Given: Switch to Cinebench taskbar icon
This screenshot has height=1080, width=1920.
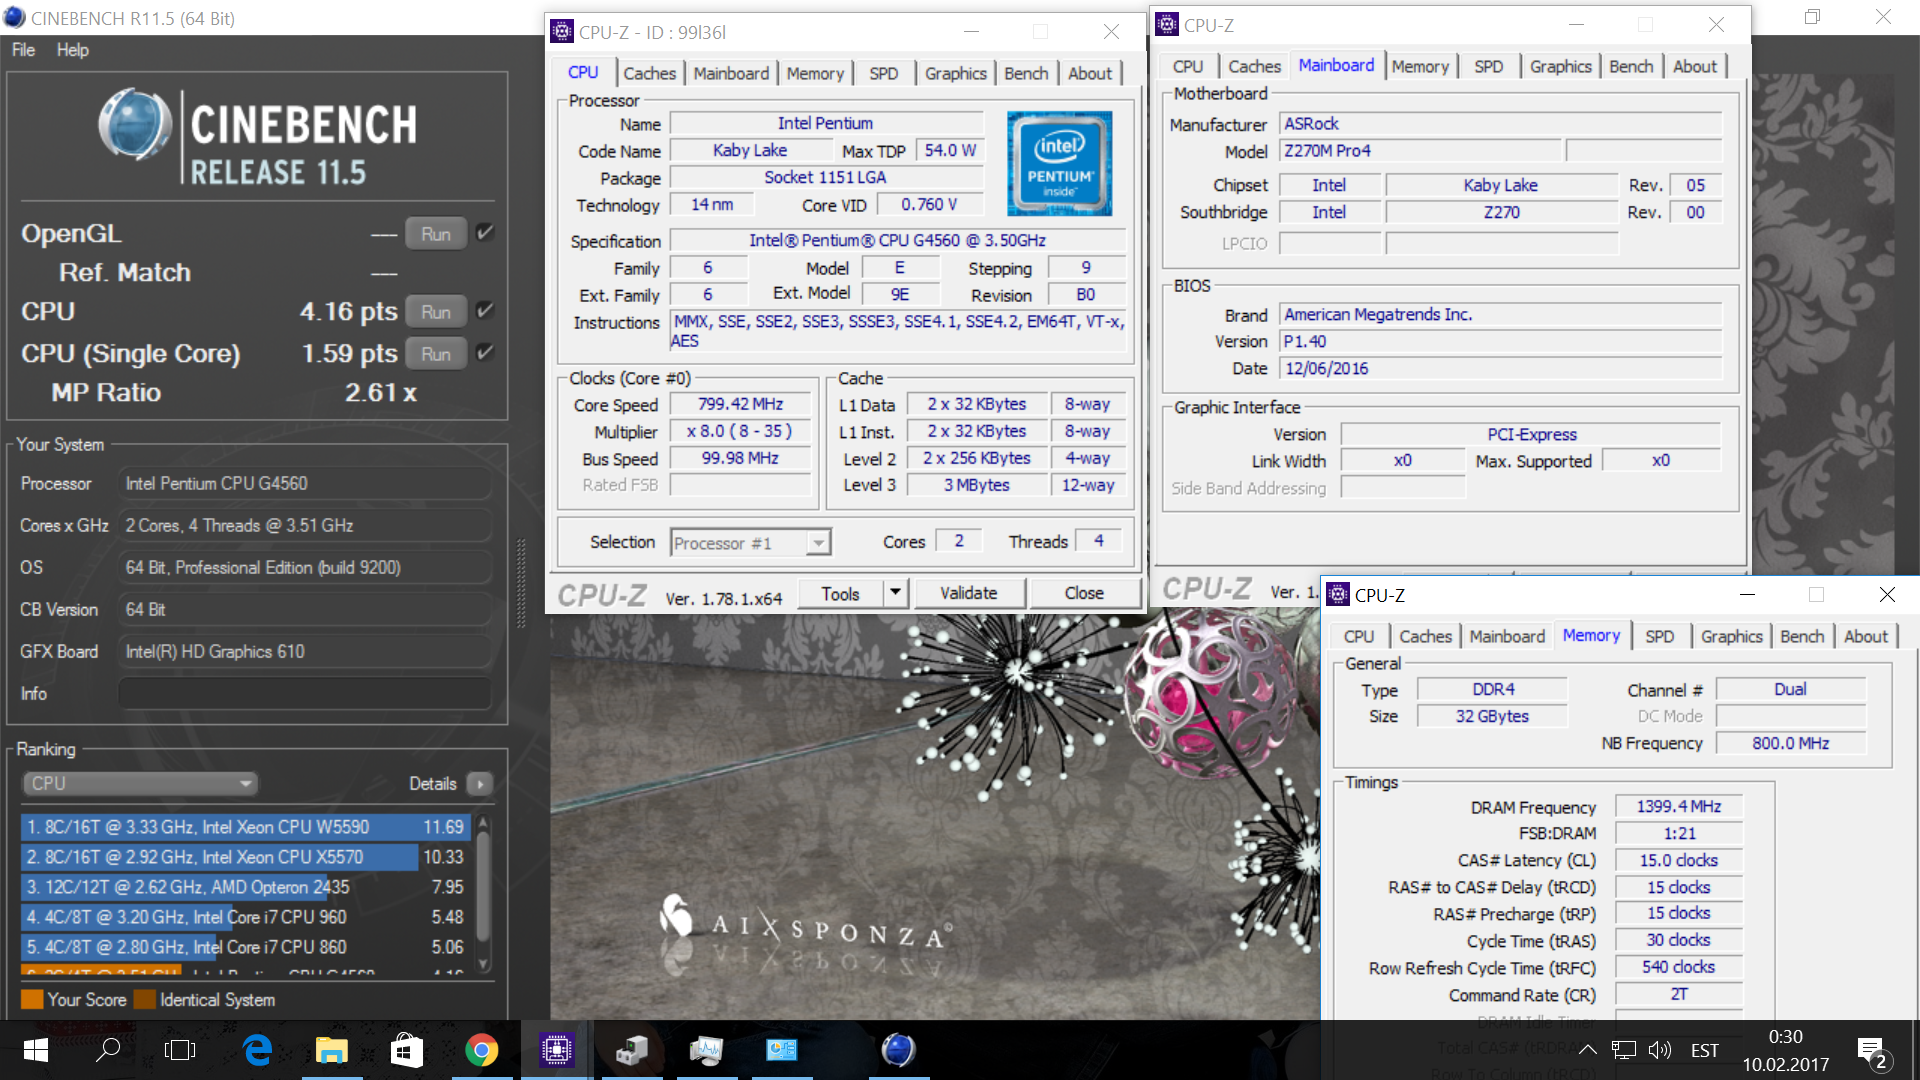Looking at the screenshot, I should click(898, 1050).
